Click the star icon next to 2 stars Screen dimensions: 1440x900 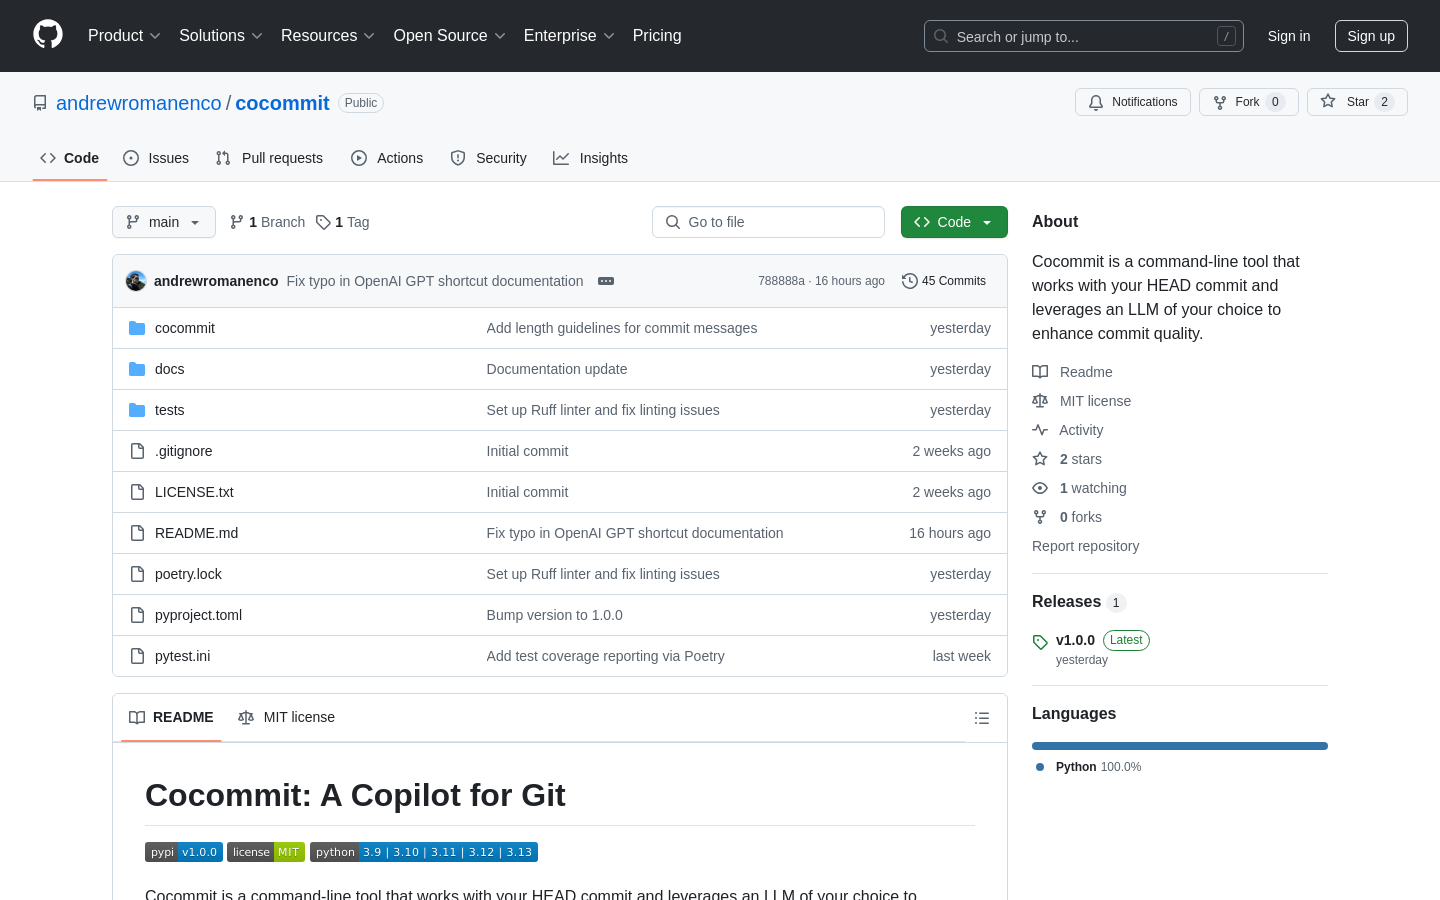point(1040,459)
